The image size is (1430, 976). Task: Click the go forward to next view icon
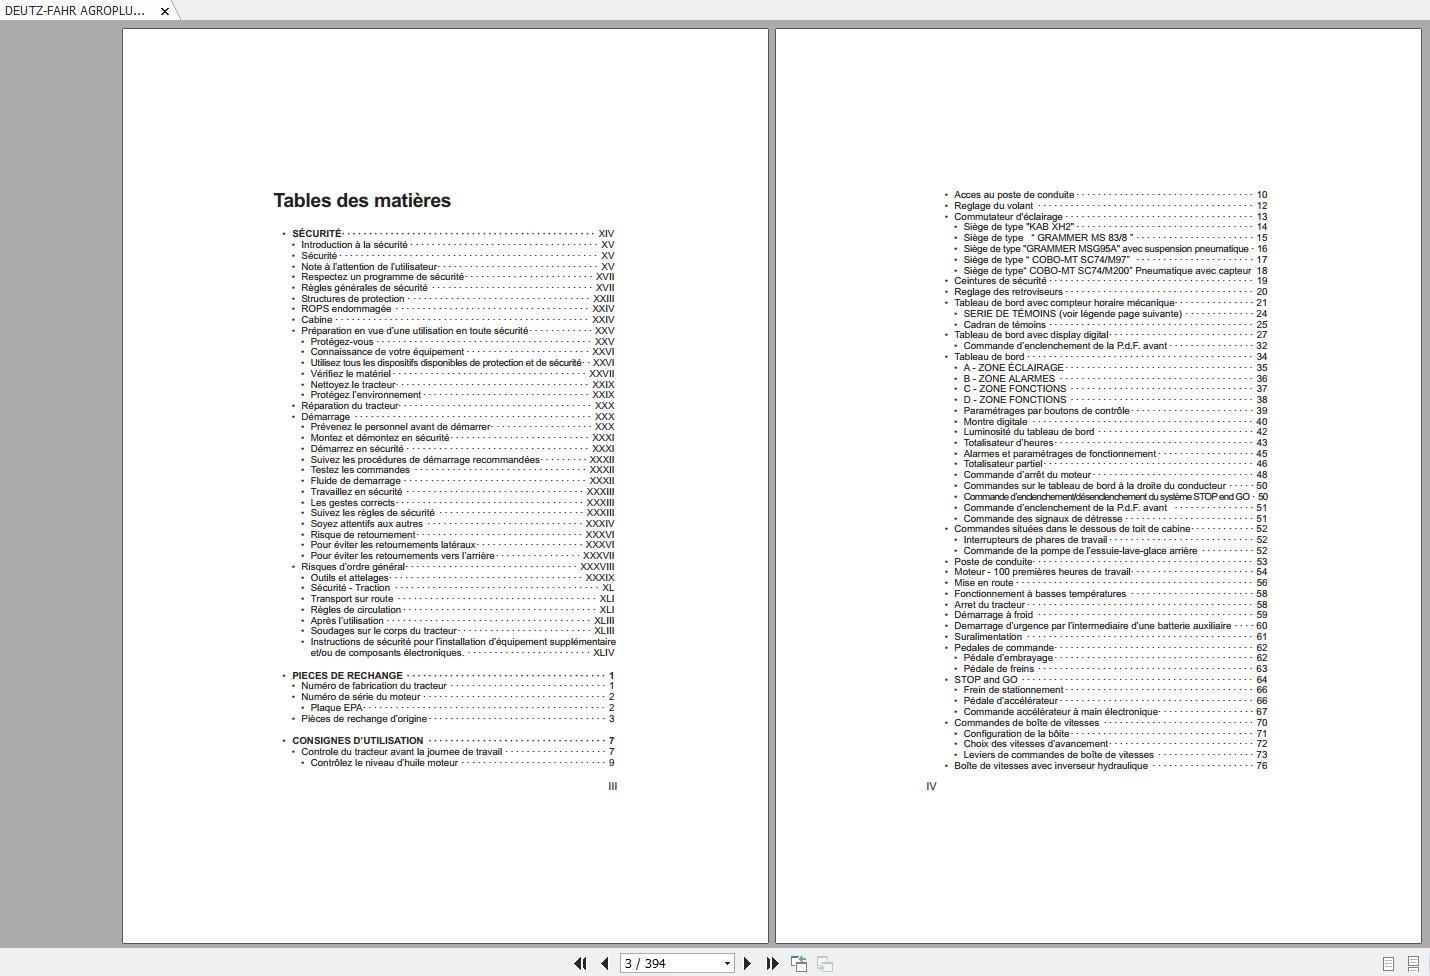coord(825,963)
